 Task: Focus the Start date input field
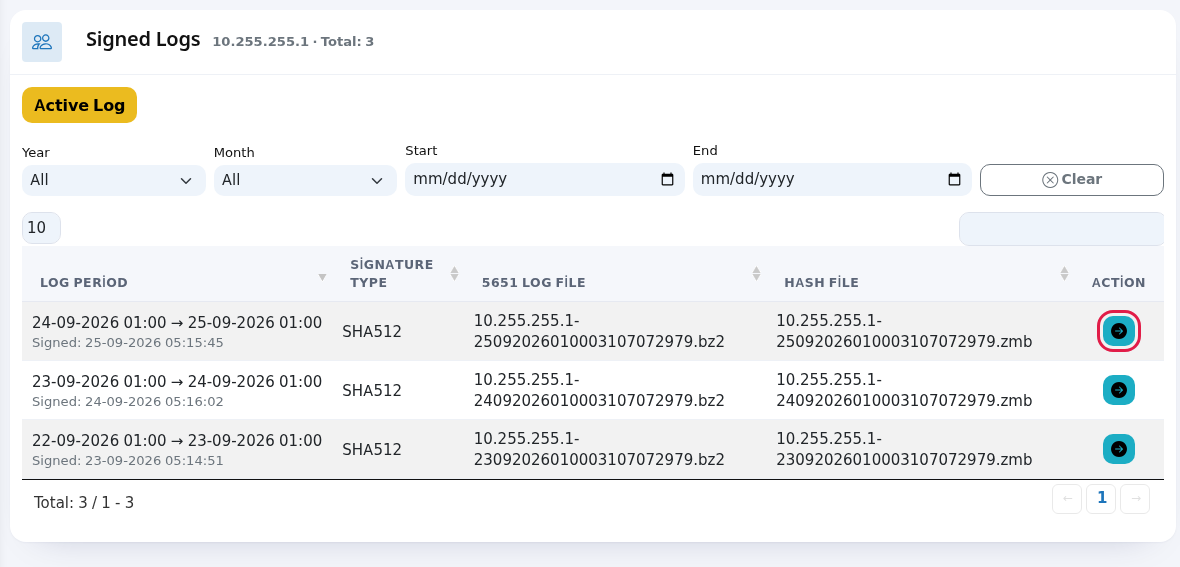[x=545, y=179]
